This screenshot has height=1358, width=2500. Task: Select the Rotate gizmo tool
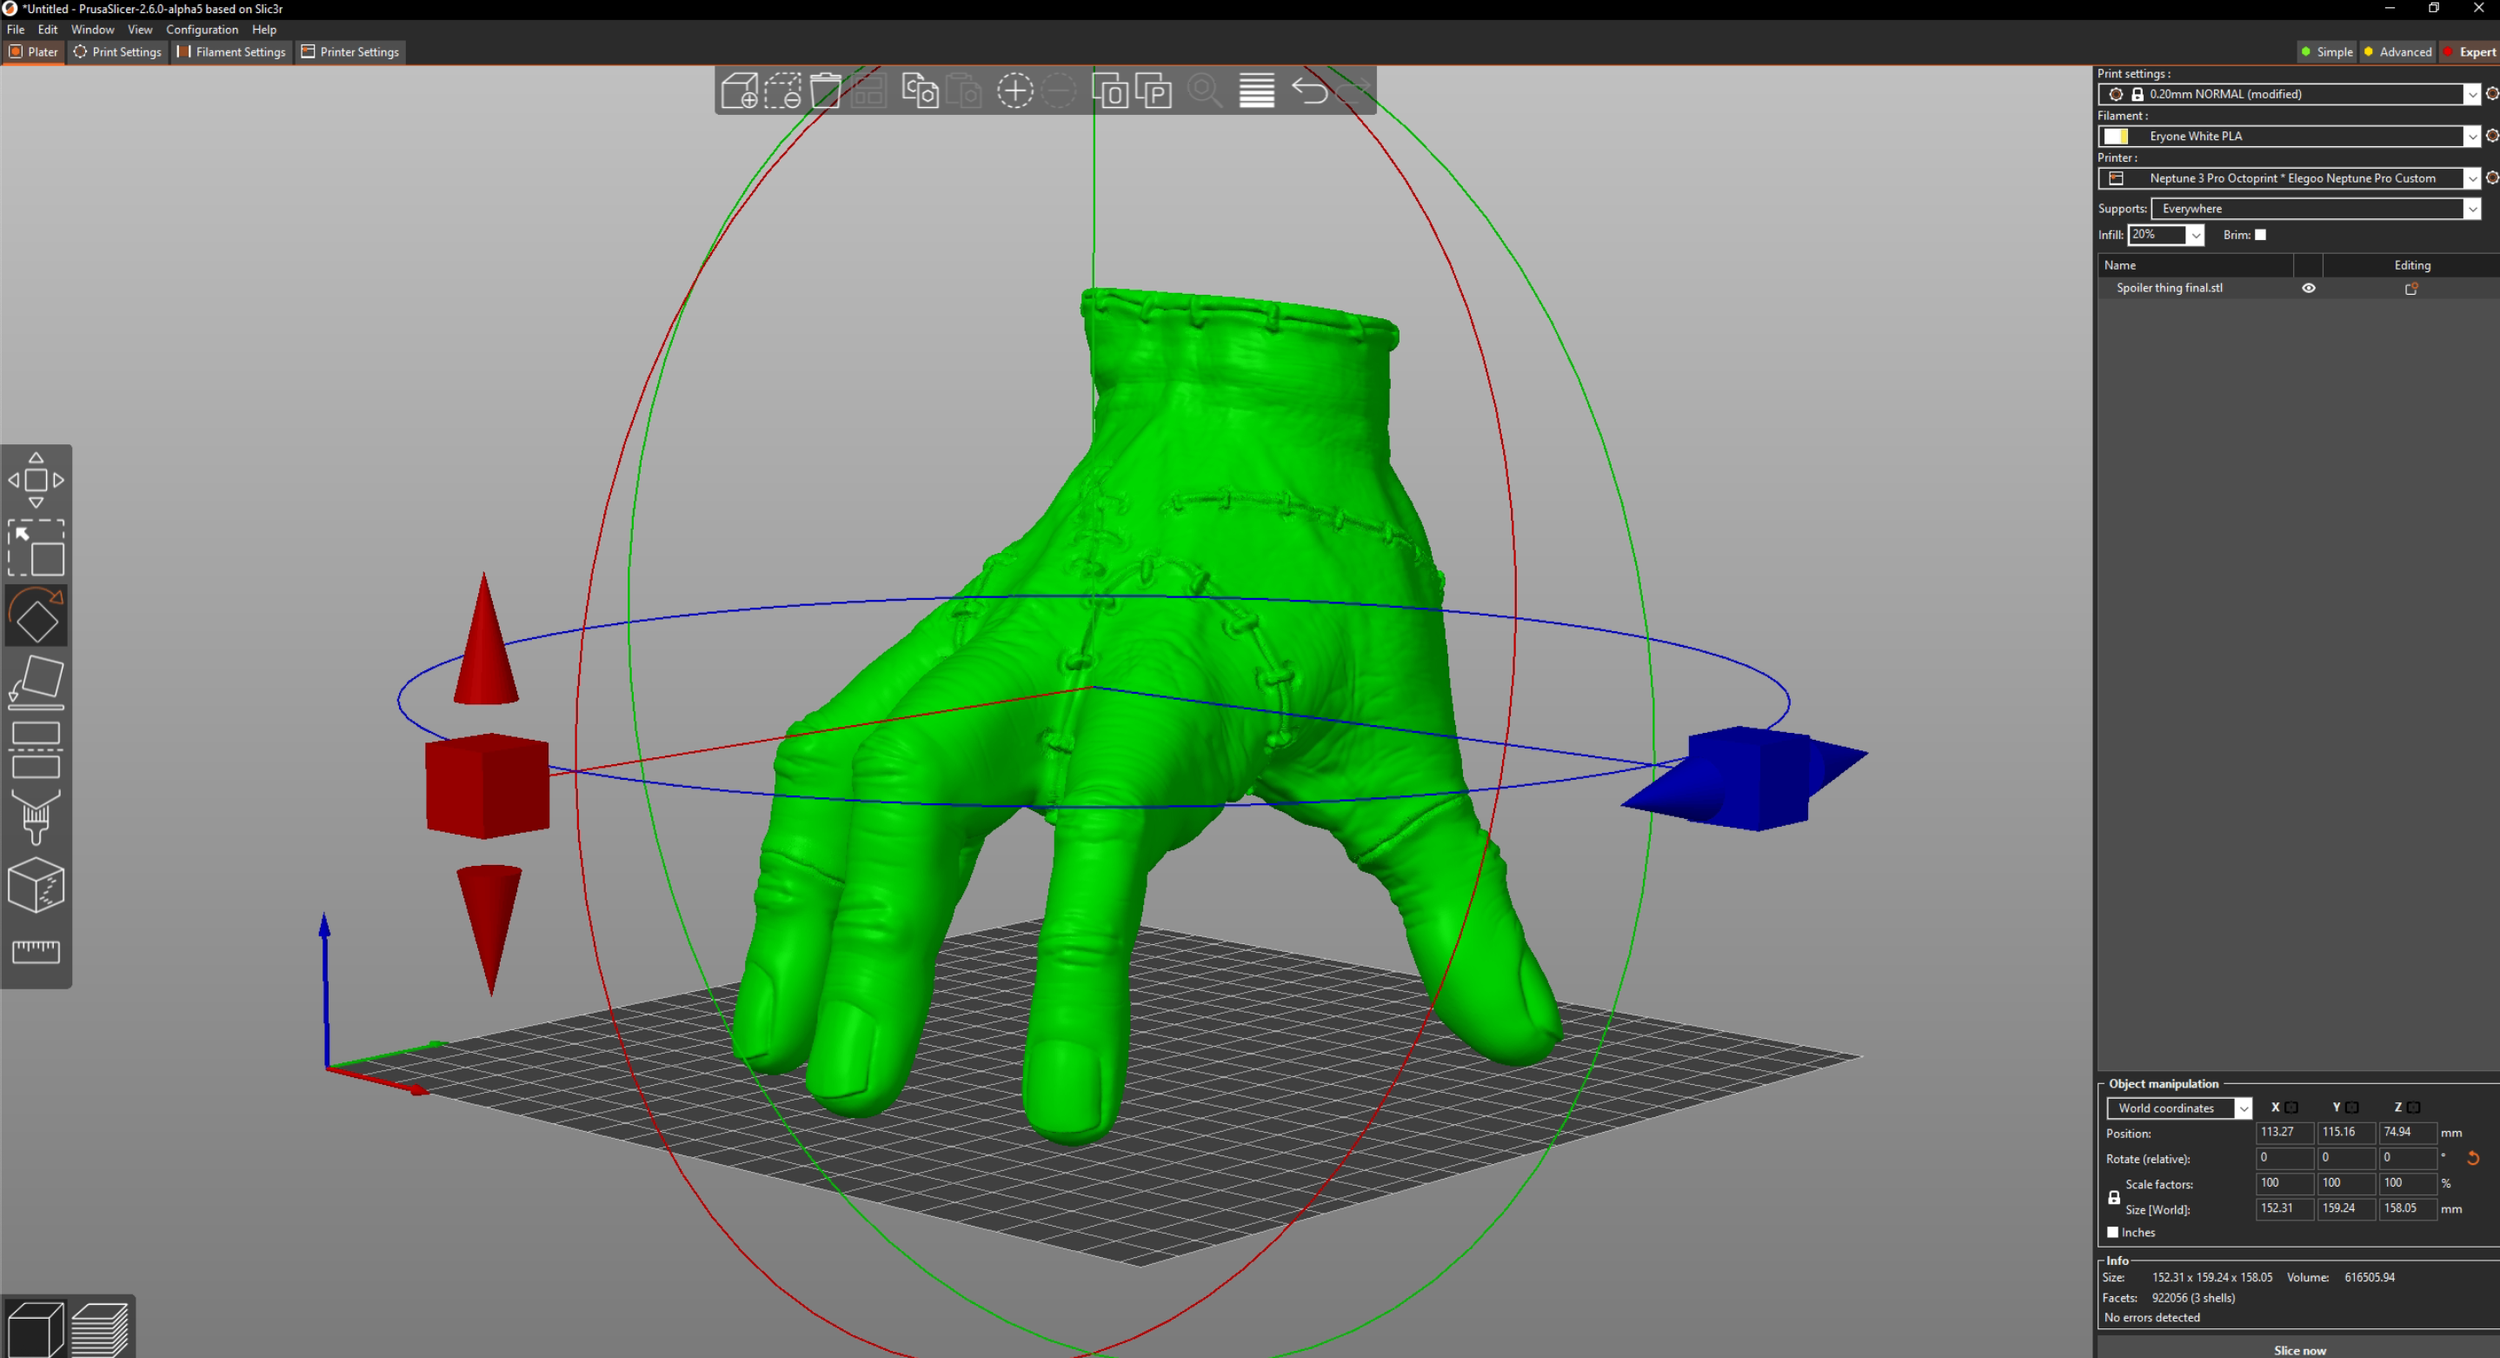tap(36, 615)
